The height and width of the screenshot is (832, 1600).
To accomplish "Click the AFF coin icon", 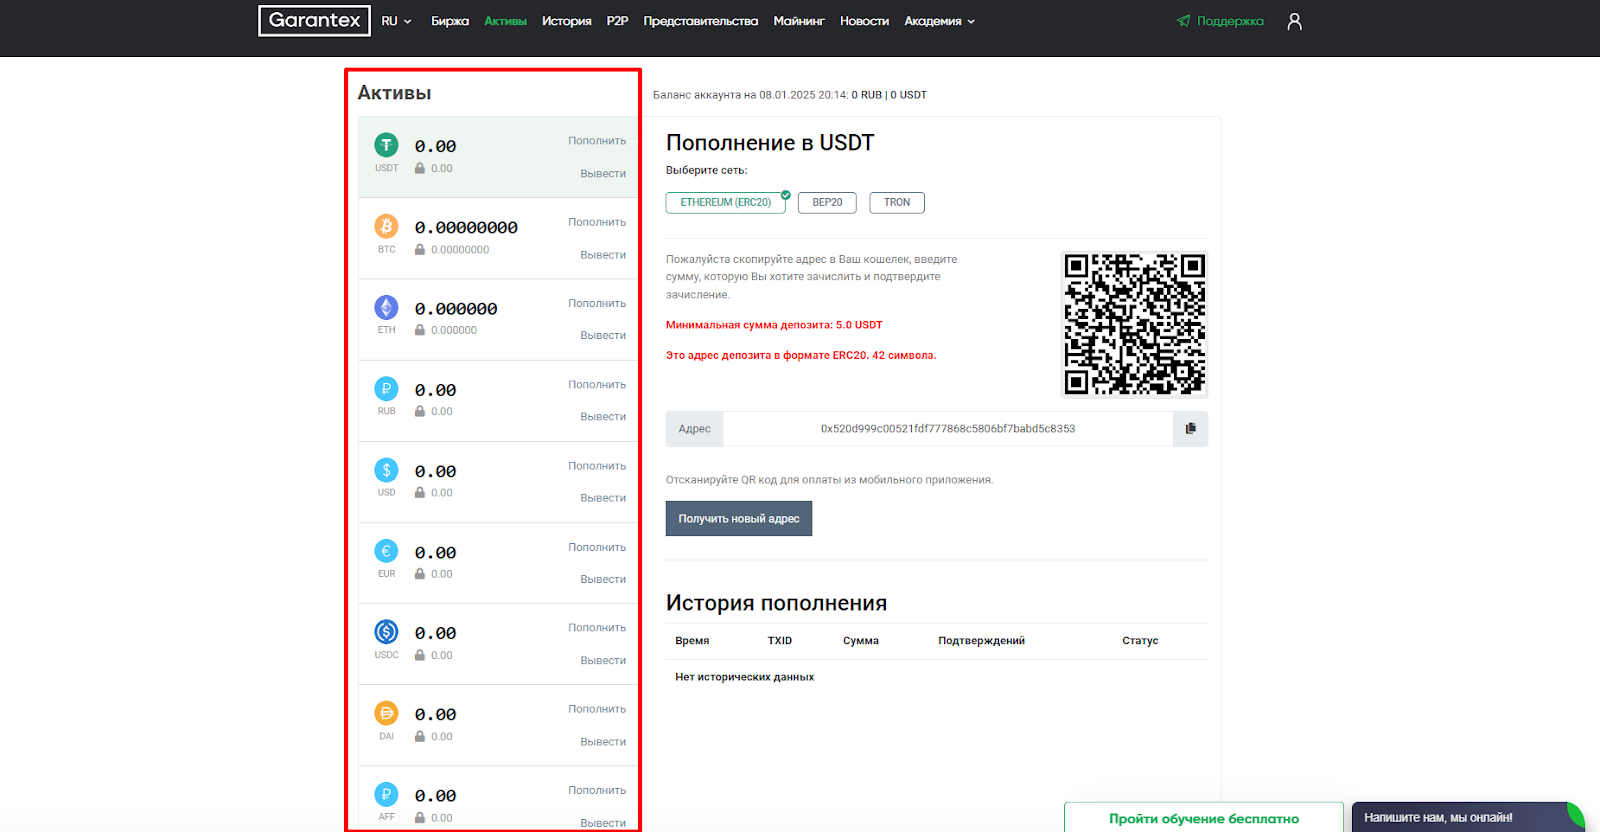I will click(x=386, y=794).
